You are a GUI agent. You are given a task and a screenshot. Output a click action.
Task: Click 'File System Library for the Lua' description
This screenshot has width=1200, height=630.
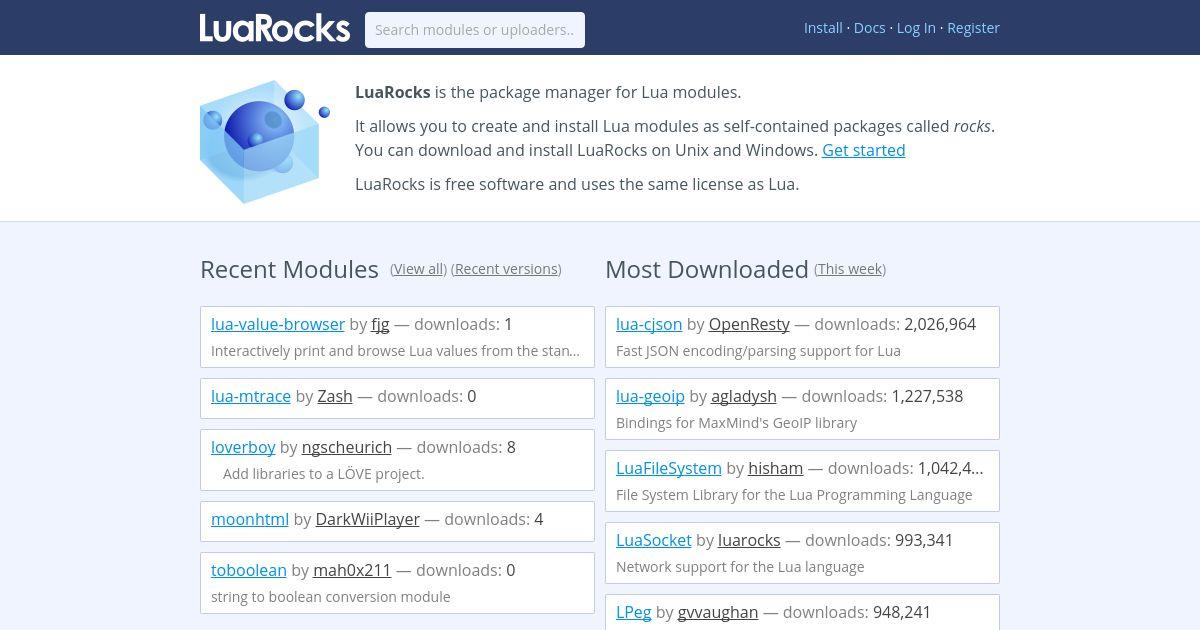tap(794, 495)
